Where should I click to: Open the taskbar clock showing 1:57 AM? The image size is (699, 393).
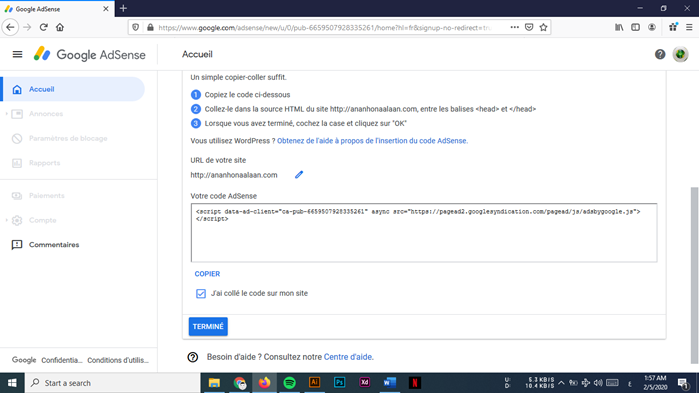point(655,383)
